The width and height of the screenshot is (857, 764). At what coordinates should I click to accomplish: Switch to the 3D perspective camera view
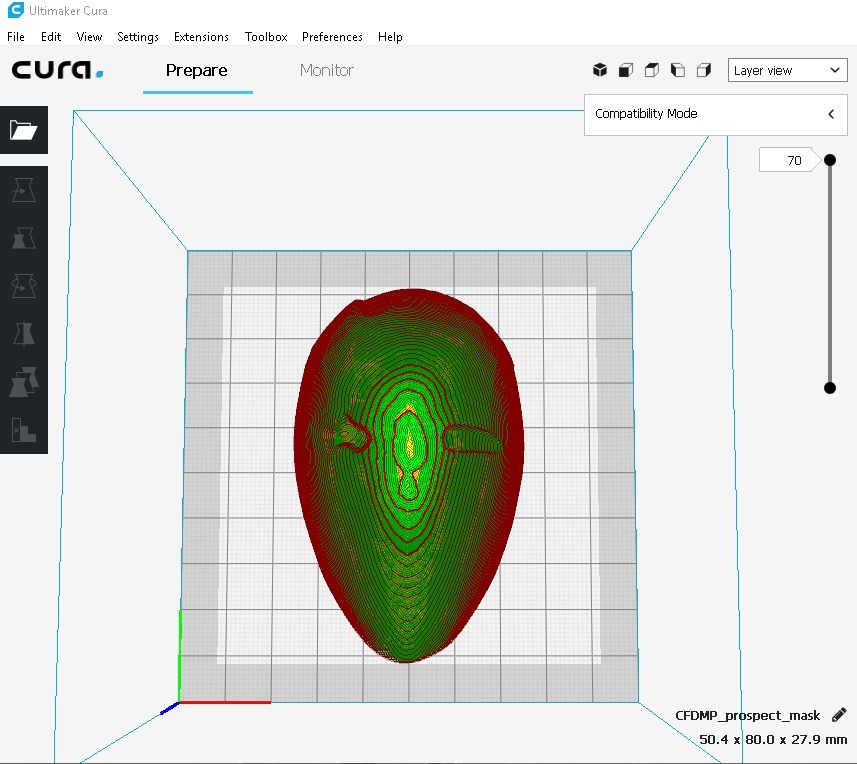point(600,70)
